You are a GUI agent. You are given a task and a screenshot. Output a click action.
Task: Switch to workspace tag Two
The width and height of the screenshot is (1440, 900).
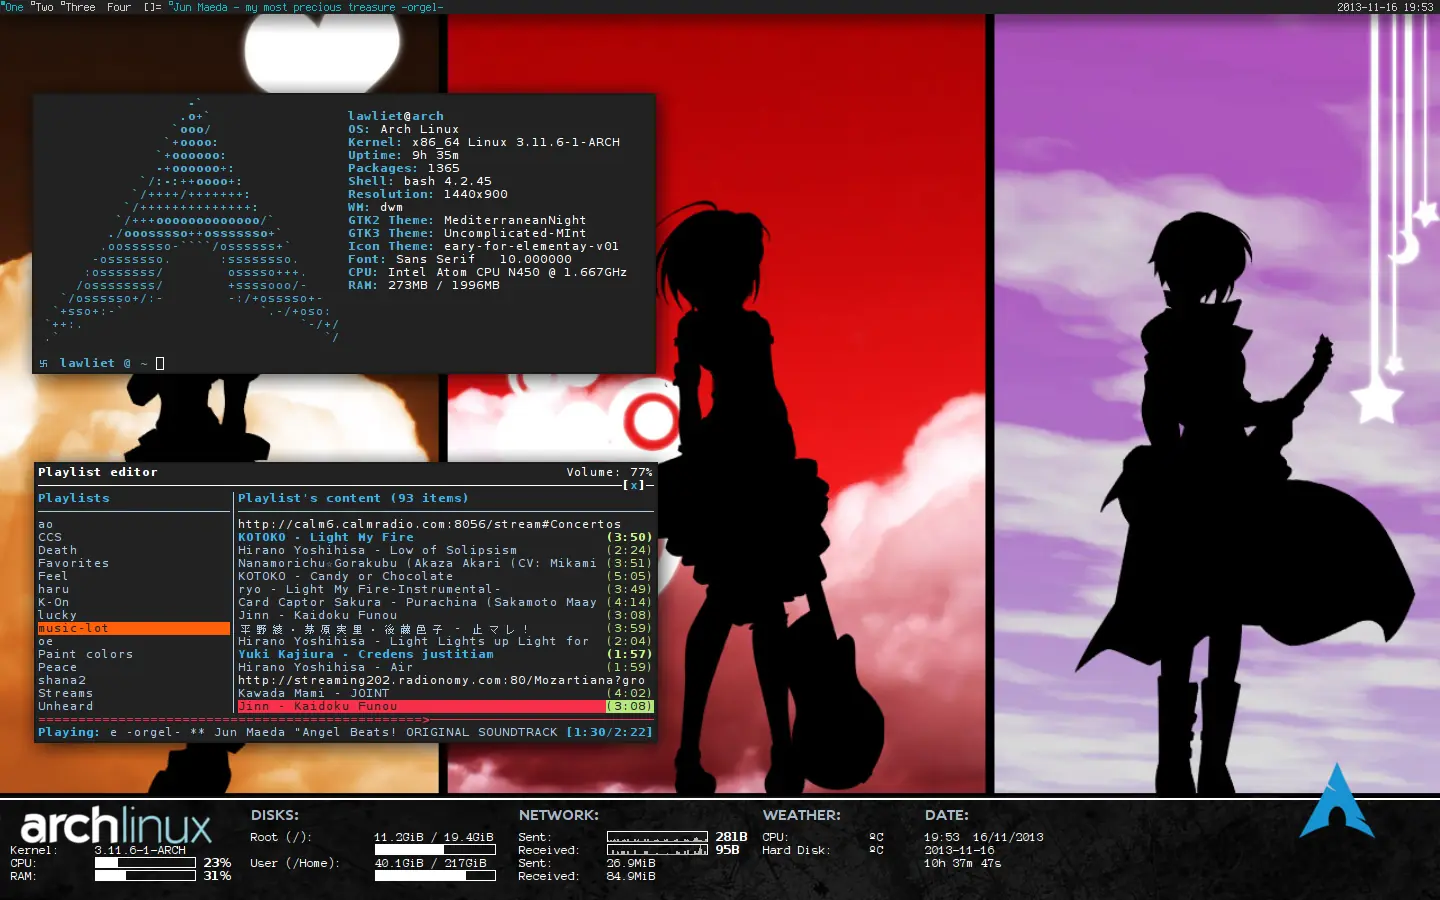click(43, 7)
